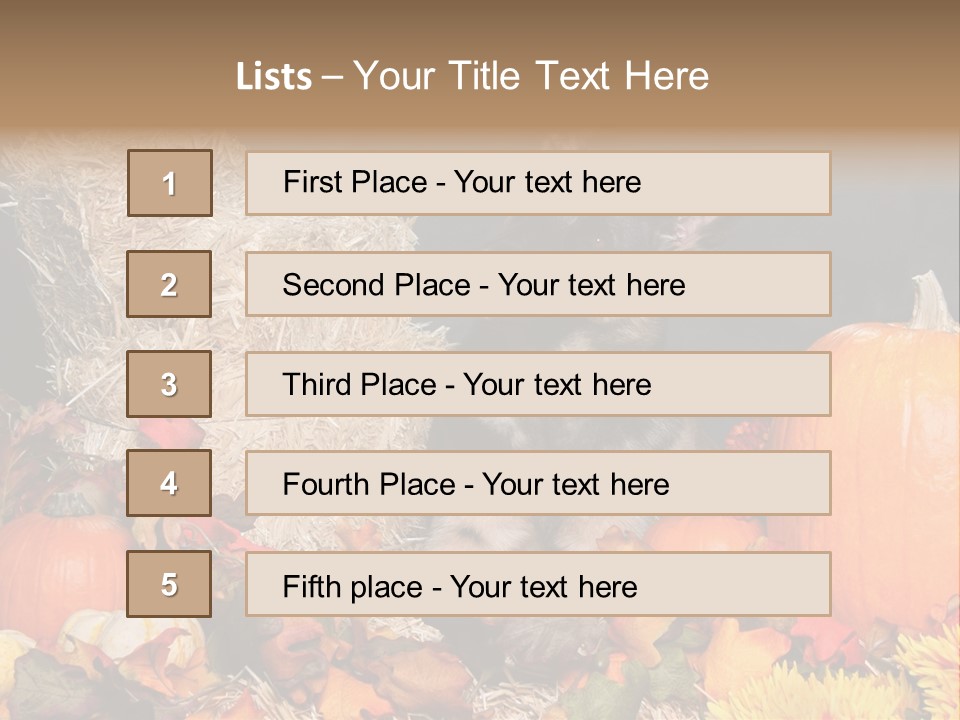
Task: Select the number 4 box
Action: (169, 483)
